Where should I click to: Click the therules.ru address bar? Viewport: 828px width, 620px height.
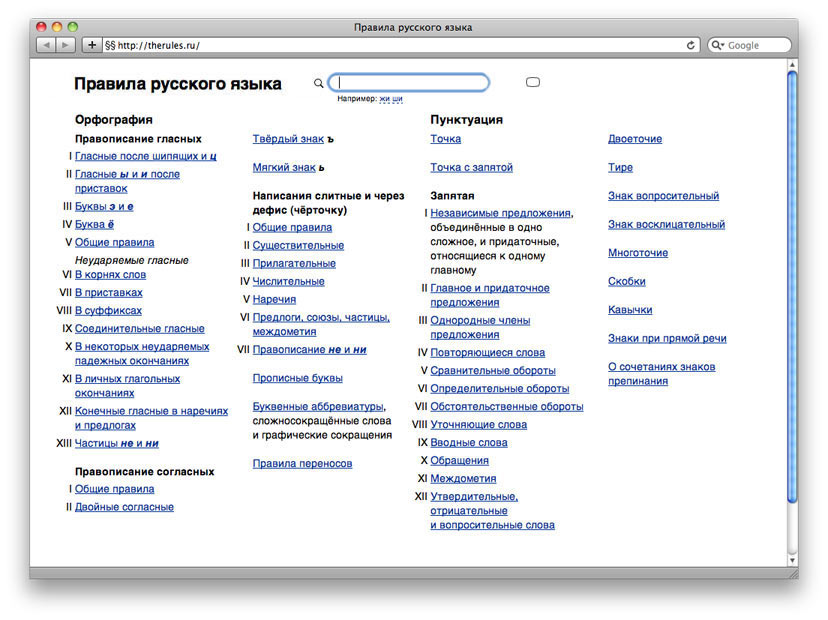click(x=401, y=45)
